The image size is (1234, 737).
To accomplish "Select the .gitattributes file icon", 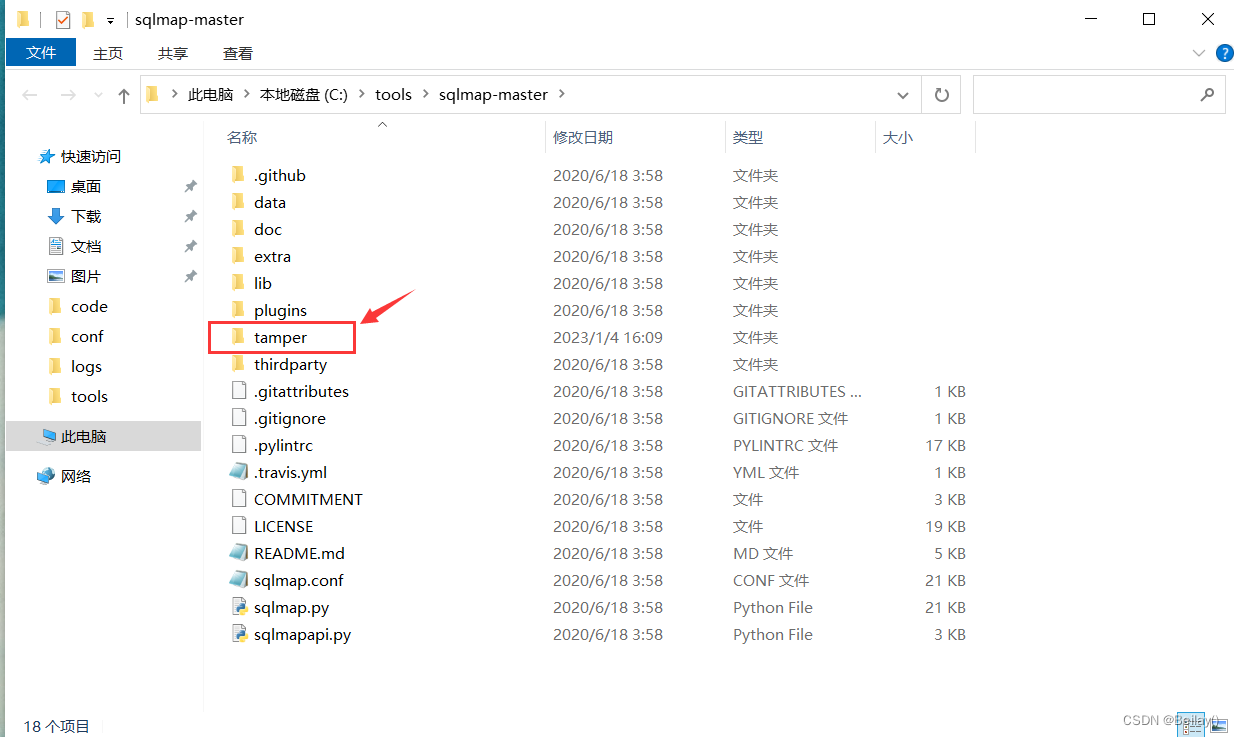I will (x=238, y=391).
